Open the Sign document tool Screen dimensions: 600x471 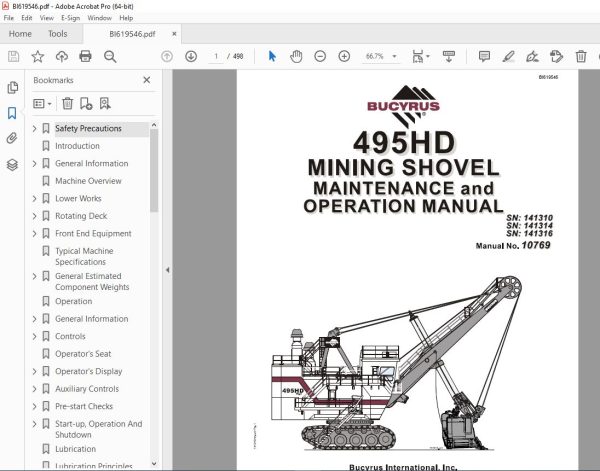(532, 57)
